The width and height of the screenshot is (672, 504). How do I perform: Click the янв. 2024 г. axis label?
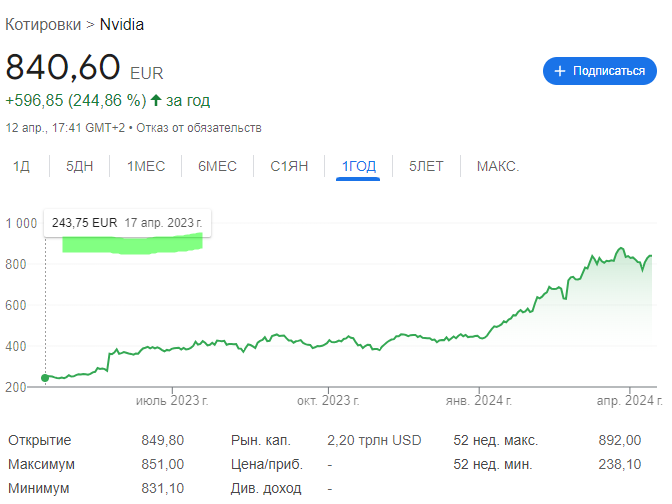point(479,401)
